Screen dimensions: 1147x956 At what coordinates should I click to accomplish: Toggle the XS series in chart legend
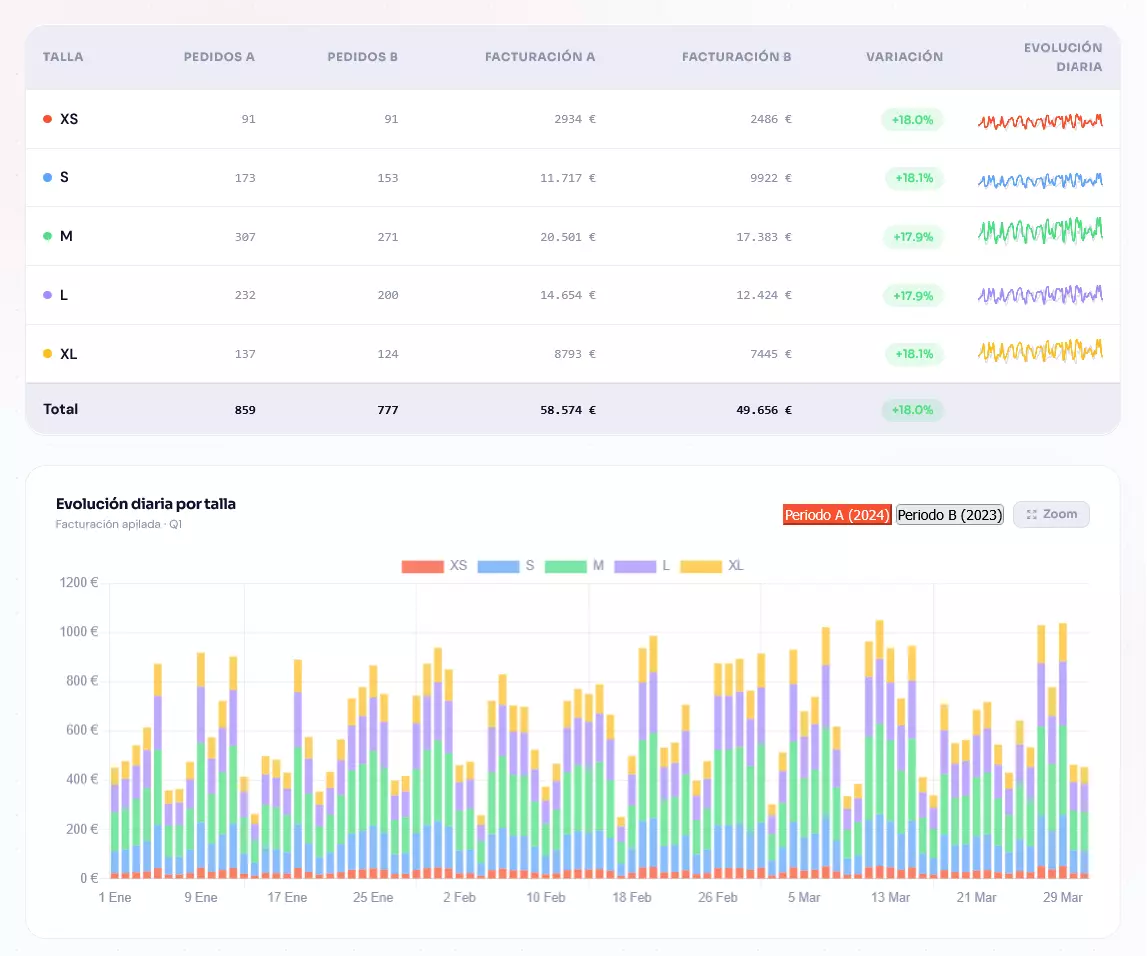(422, 566)
